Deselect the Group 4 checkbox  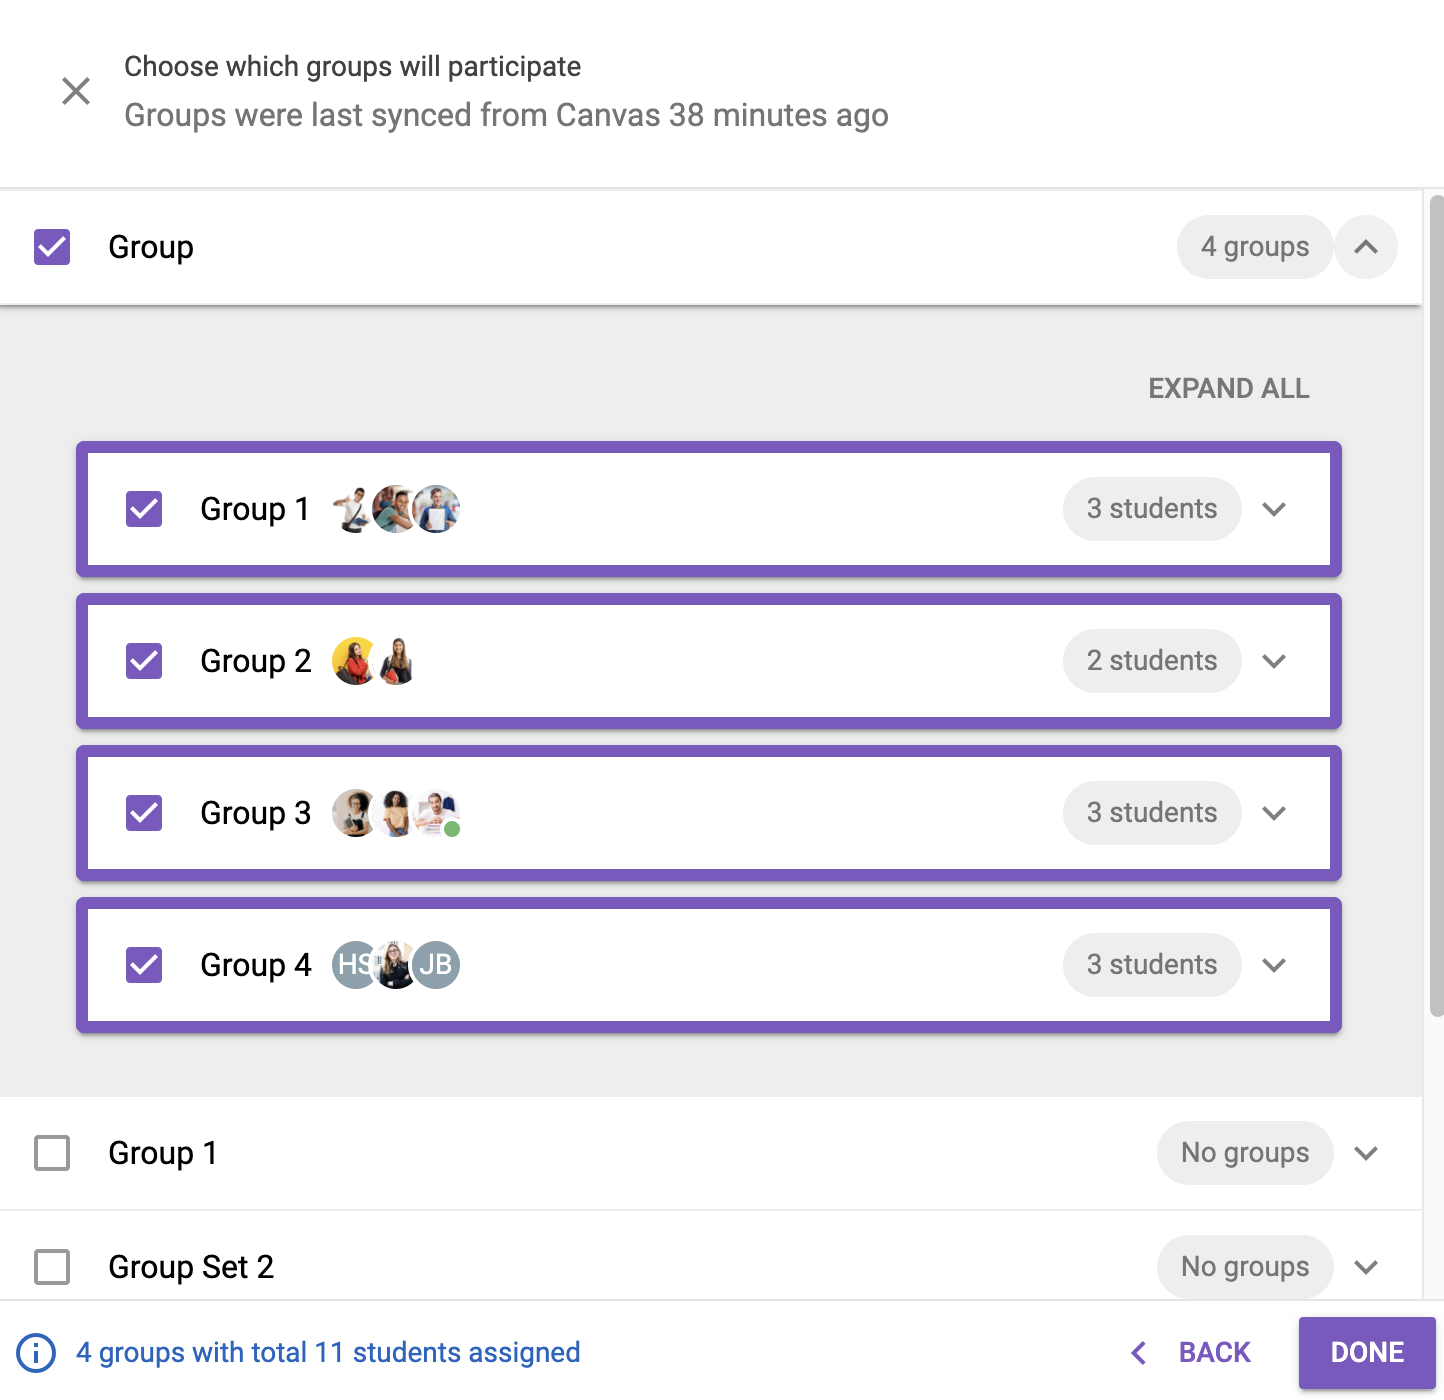[144, 965]
